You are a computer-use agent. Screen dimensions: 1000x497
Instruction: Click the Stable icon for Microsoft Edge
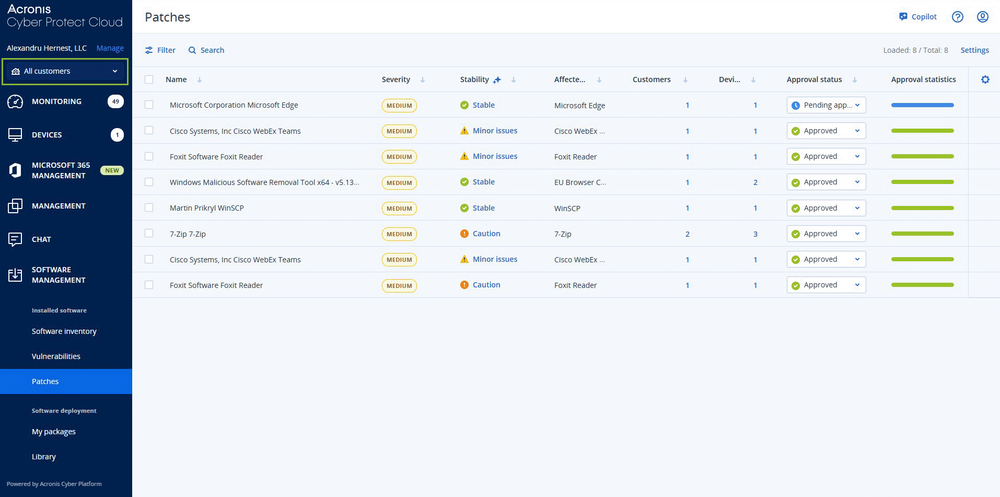coord(464,105)
